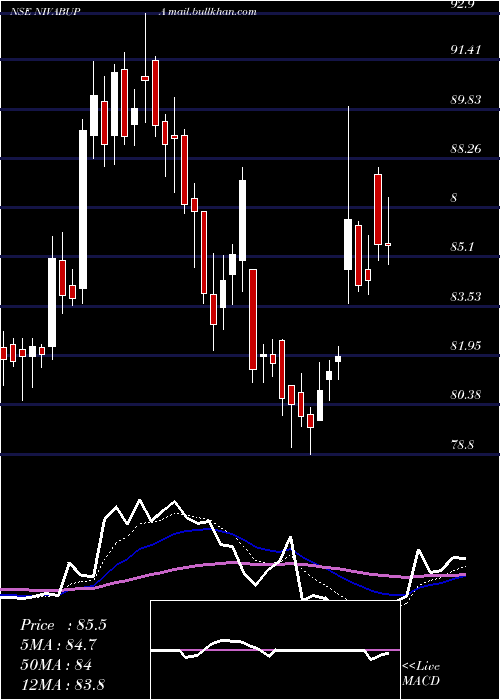Click the 89.83 price axis label

pos(466,99)
